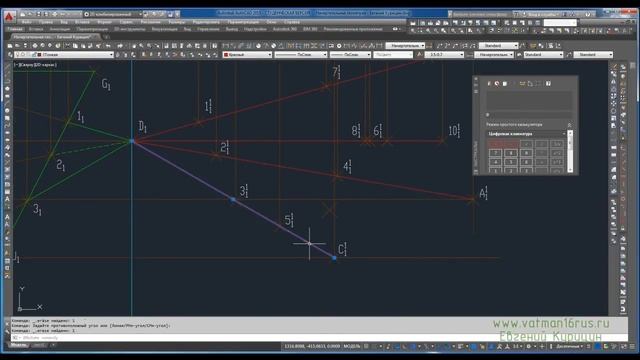The image size is (640, 360).
Task: Click the Clean Screen icon in status bar
Action: pos(625,347)
